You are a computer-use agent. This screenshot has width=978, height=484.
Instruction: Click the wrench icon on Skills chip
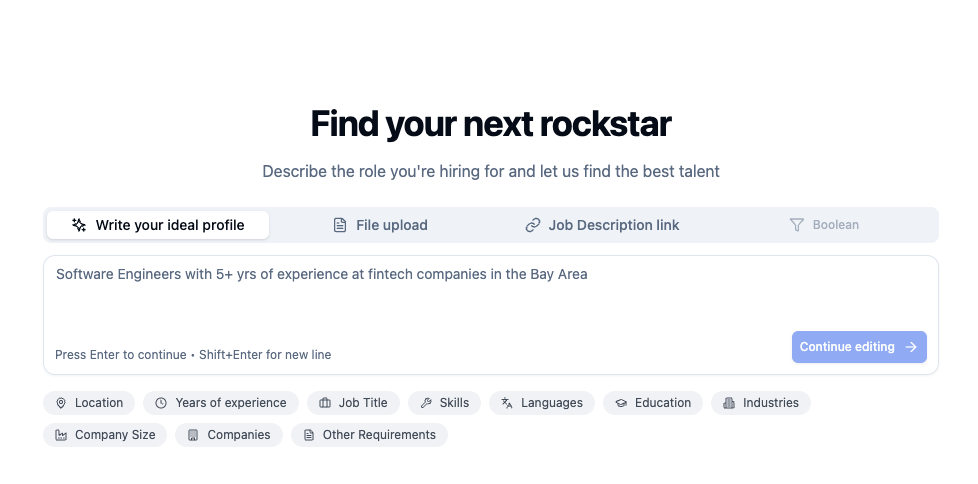point(426,403)
